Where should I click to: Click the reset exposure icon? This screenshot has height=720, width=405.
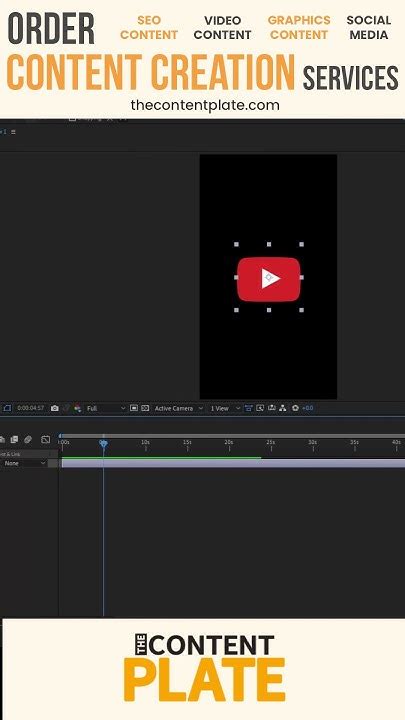pos(295,408)
